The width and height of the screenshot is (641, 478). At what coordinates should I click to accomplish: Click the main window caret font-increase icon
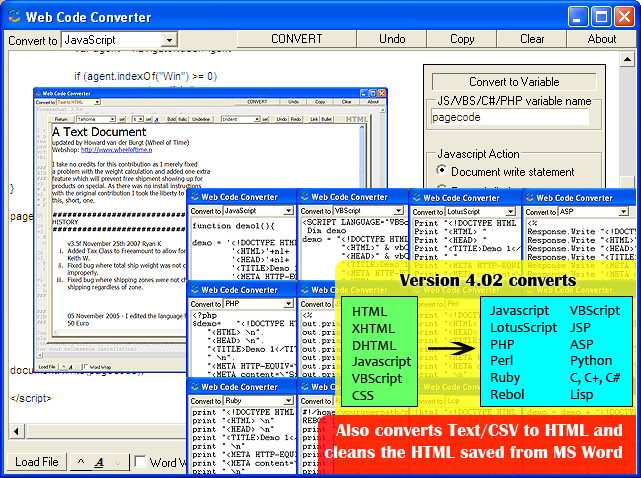[x=81, y=462]
